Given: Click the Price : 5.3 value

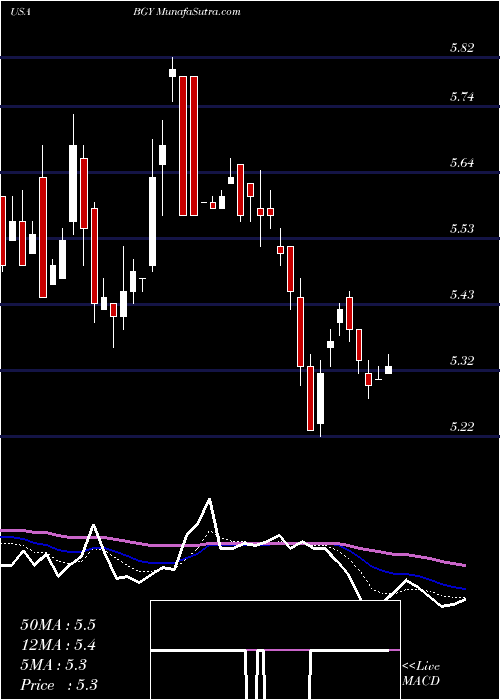Looking at the screenshot, I should (59, 685).
